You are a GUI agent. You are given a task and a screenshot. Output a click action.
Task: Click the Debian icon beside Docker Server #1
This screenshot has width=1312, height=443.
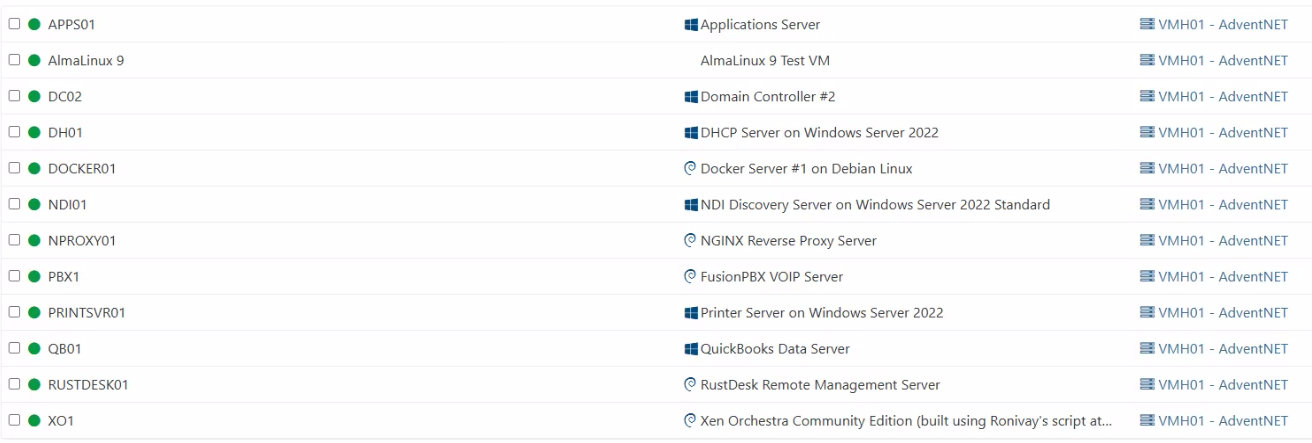[x=690, y=168]
